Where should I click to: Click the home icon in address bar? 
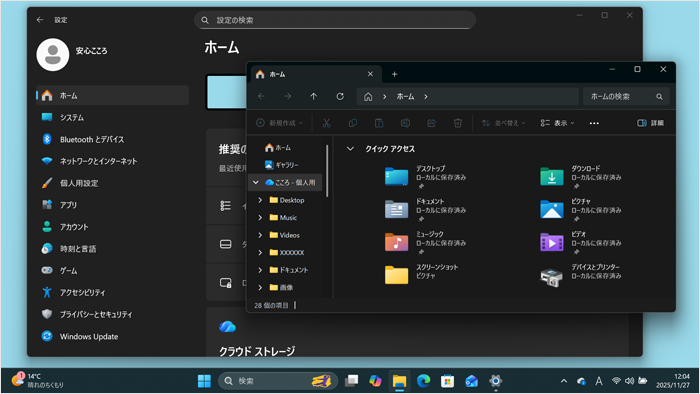(368, 97)
